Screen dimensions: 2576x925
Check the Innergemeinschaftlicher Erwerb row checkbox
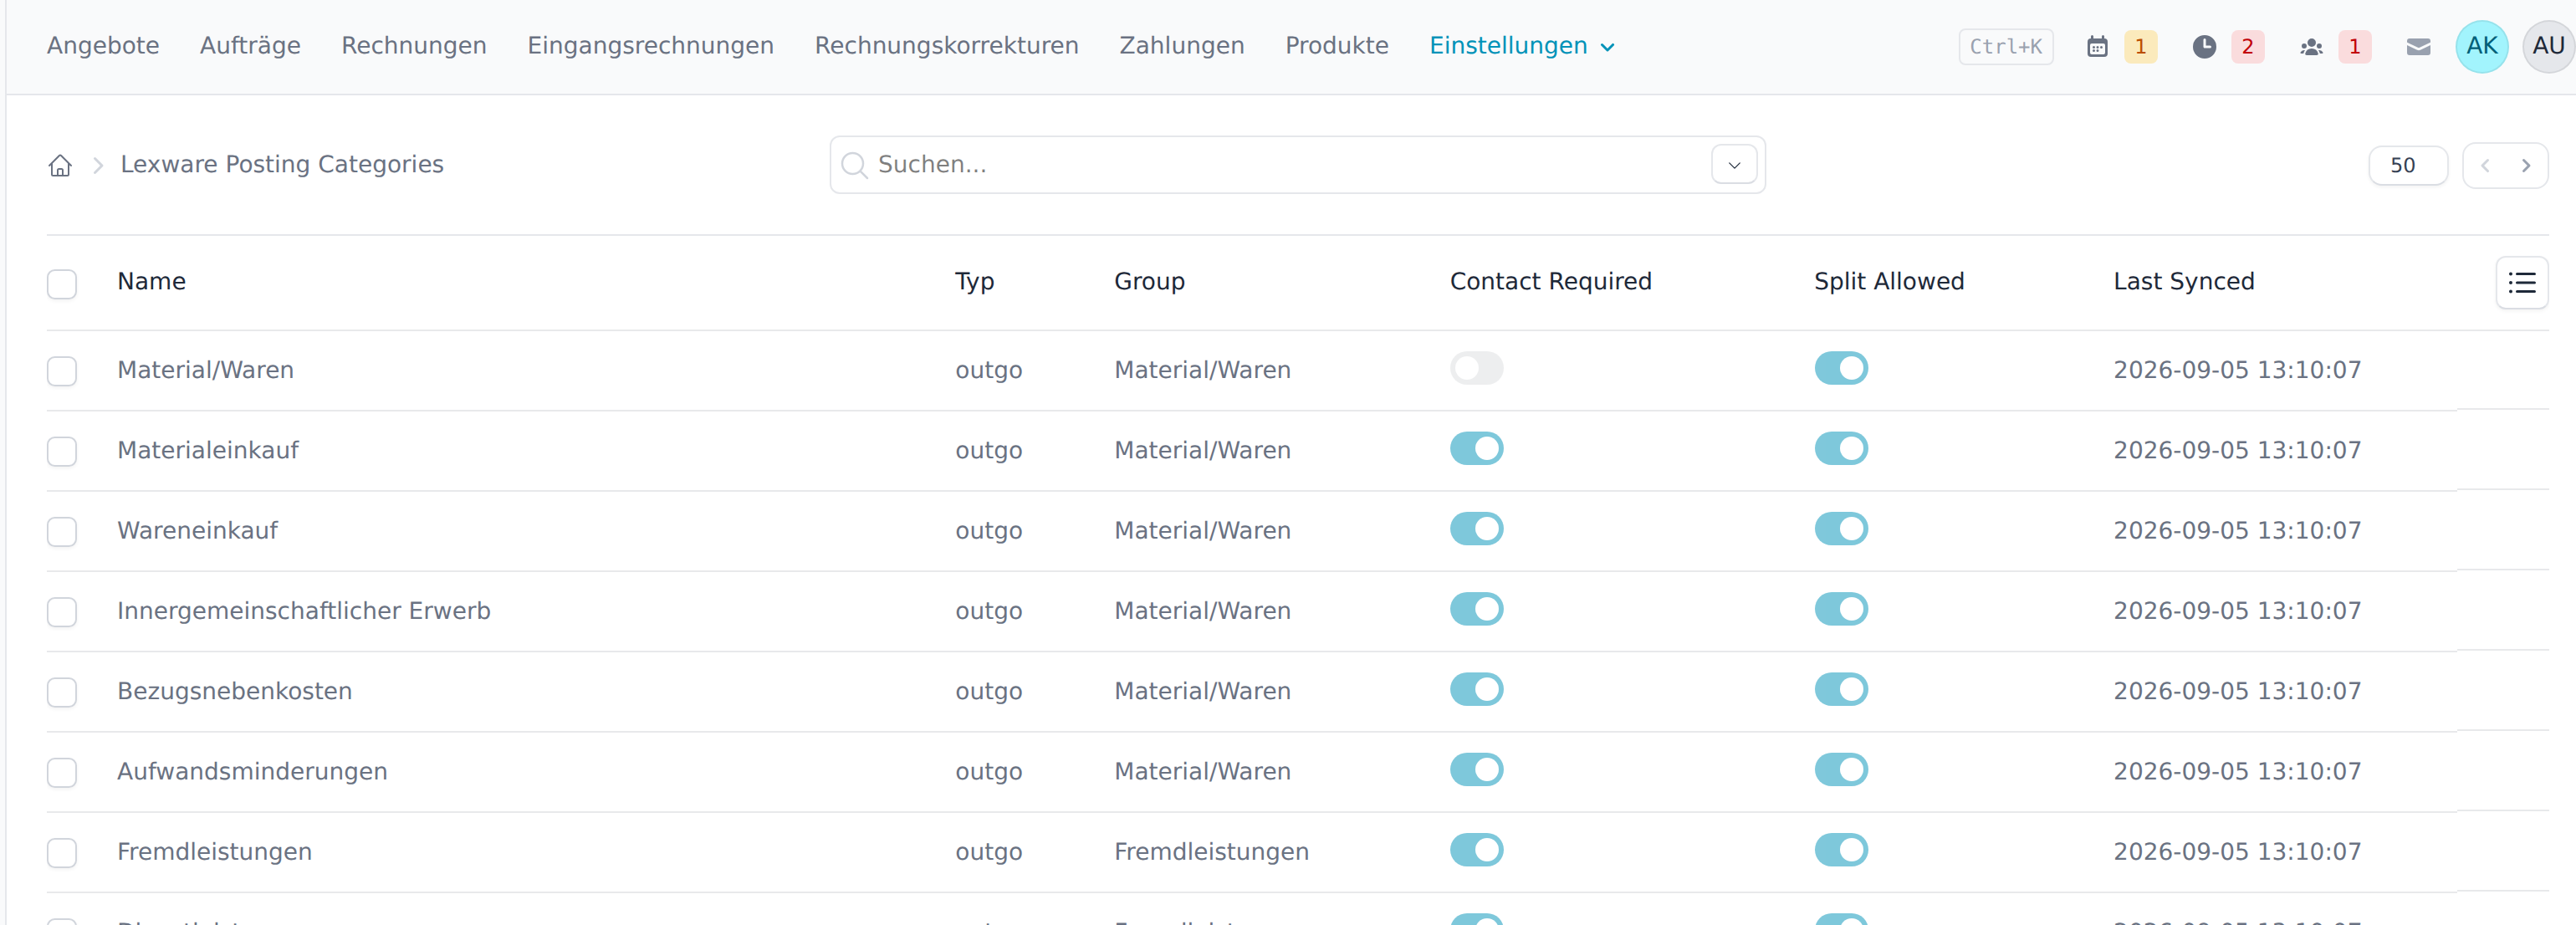(62, 611)
